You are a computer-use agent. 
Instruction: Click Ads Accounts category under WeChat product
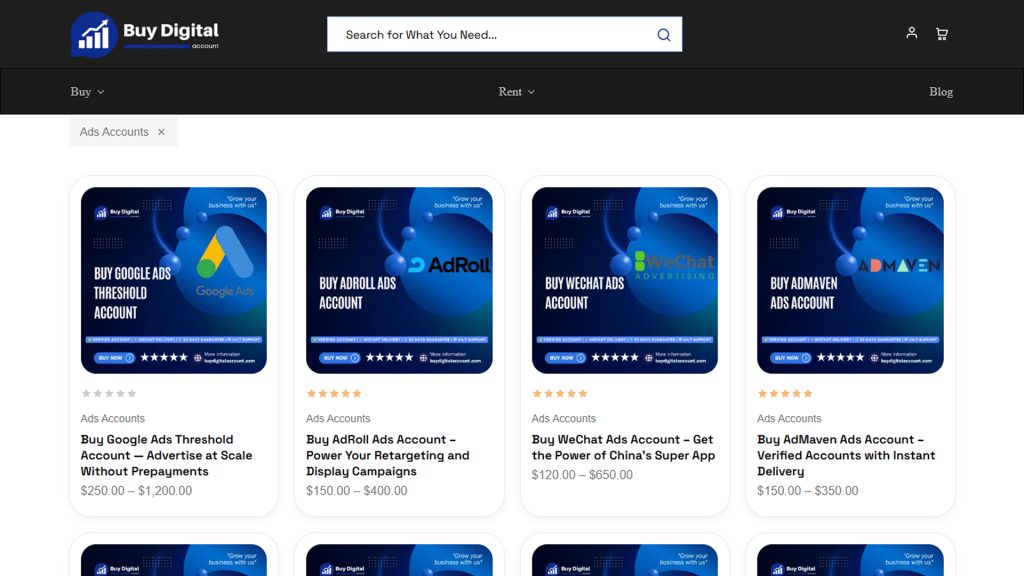[x=564, y=419]
